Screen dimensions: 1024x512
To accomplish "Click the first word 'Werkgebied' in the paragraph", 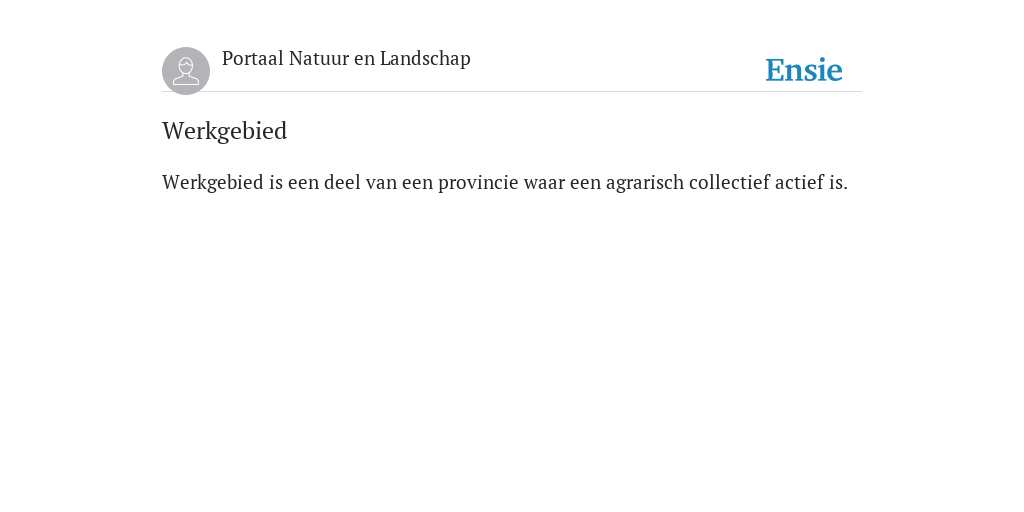I will tap(213, 182).
